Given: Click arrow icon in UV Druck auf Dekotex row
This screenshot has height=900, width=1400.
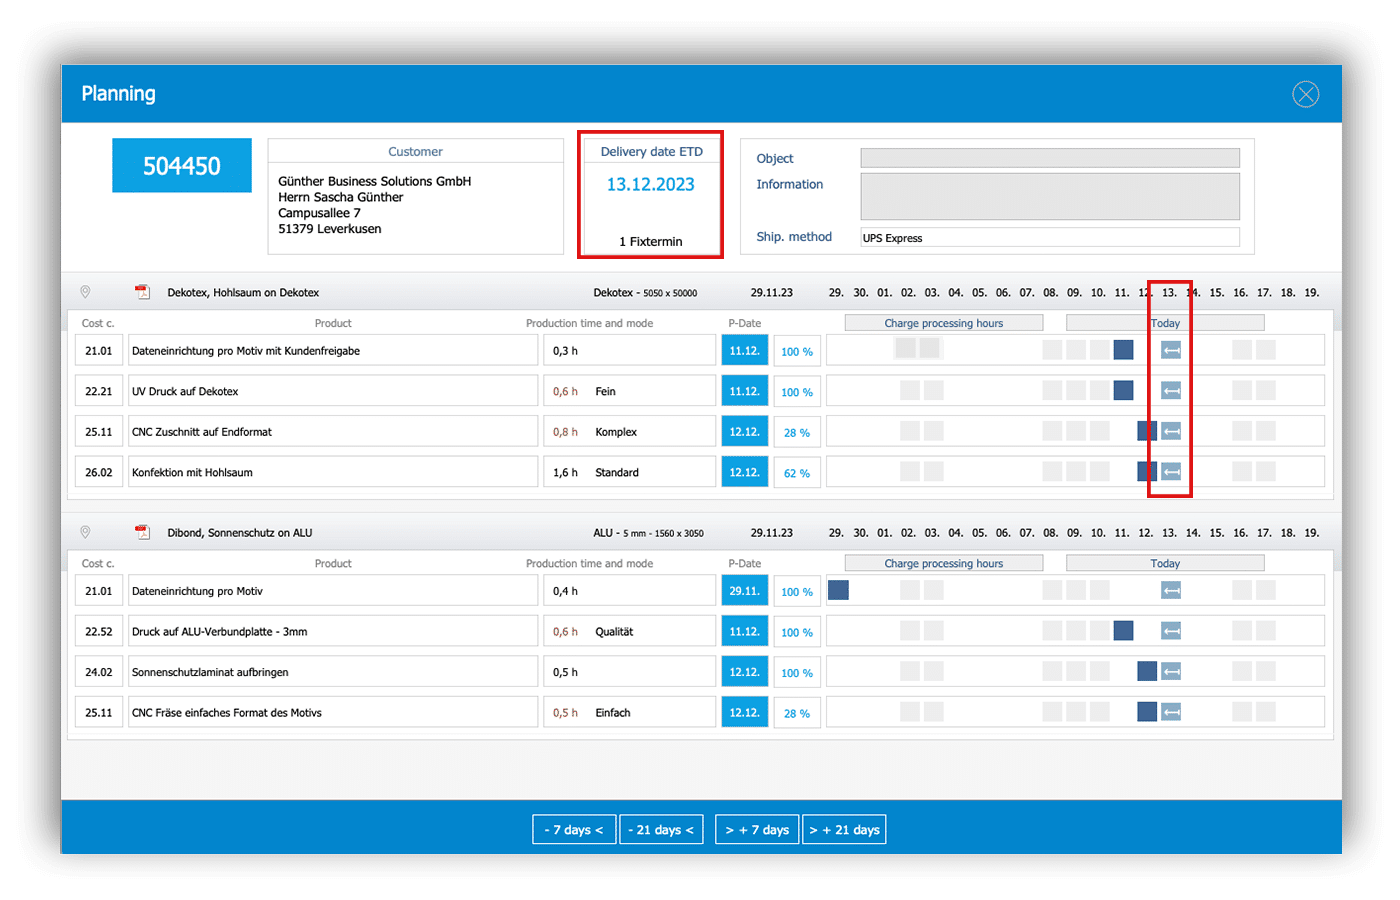Looking at the screenshot, I should 1171,391.
